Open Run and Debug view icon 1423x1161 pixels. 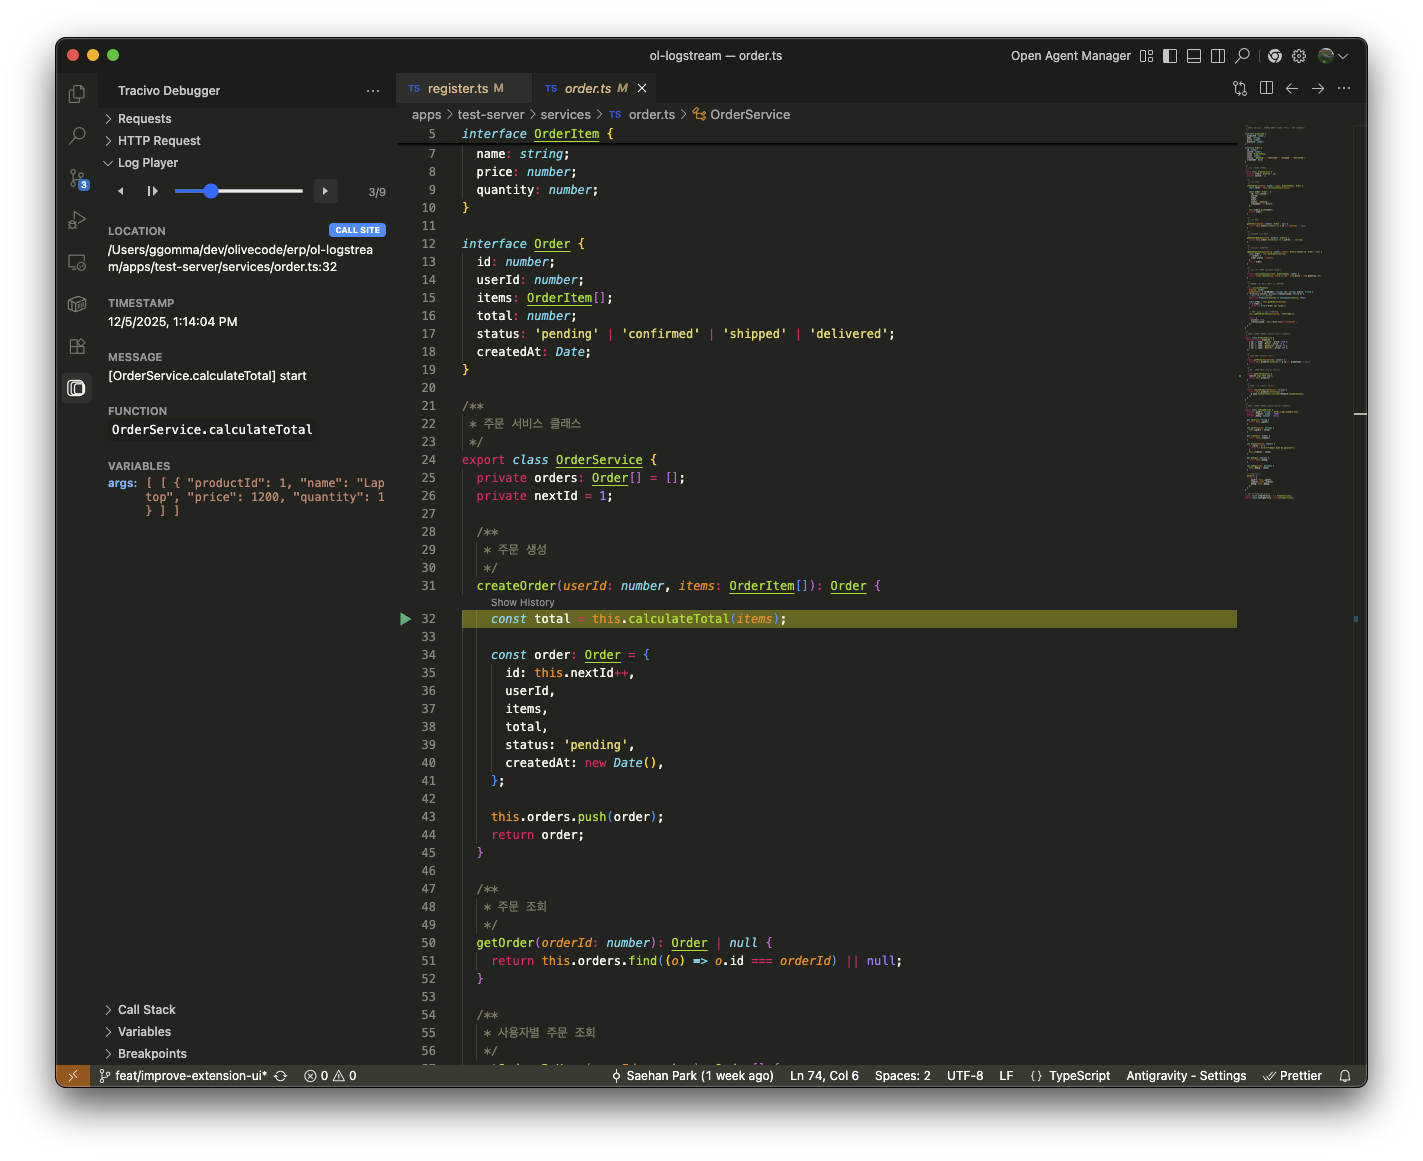click(77, 221)
